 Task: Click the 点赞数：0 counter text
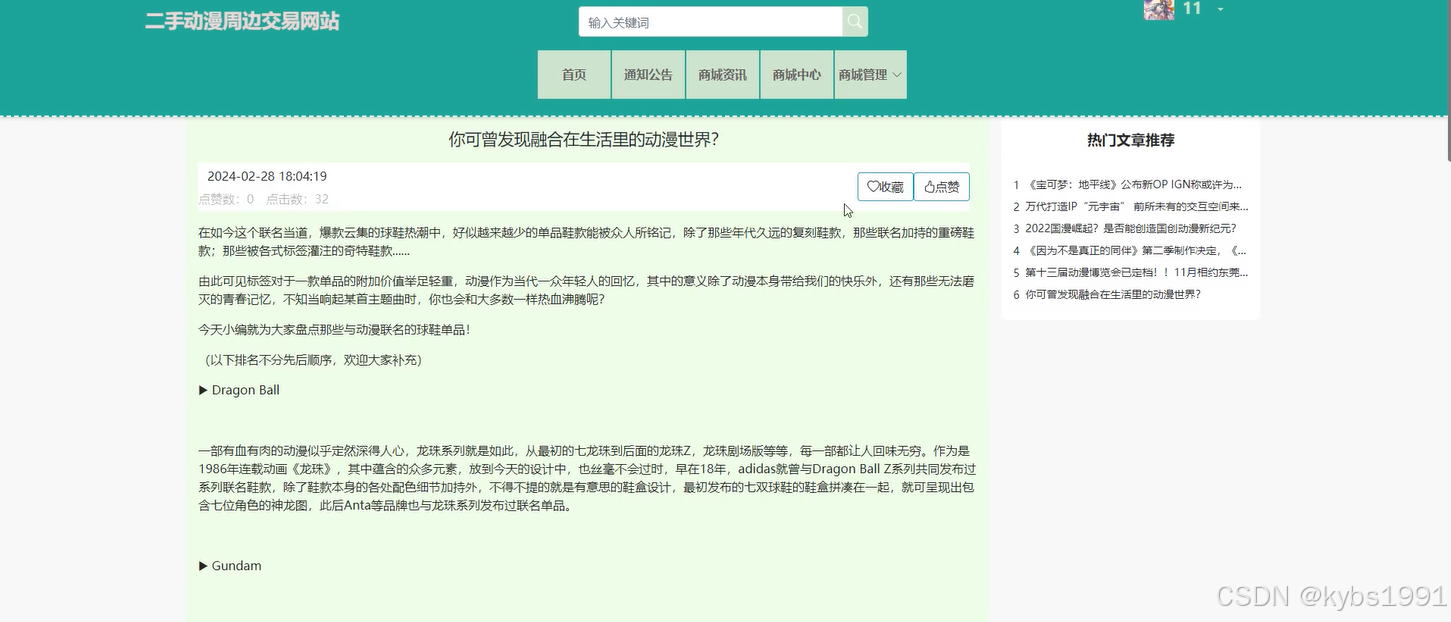tap(226, 199)
